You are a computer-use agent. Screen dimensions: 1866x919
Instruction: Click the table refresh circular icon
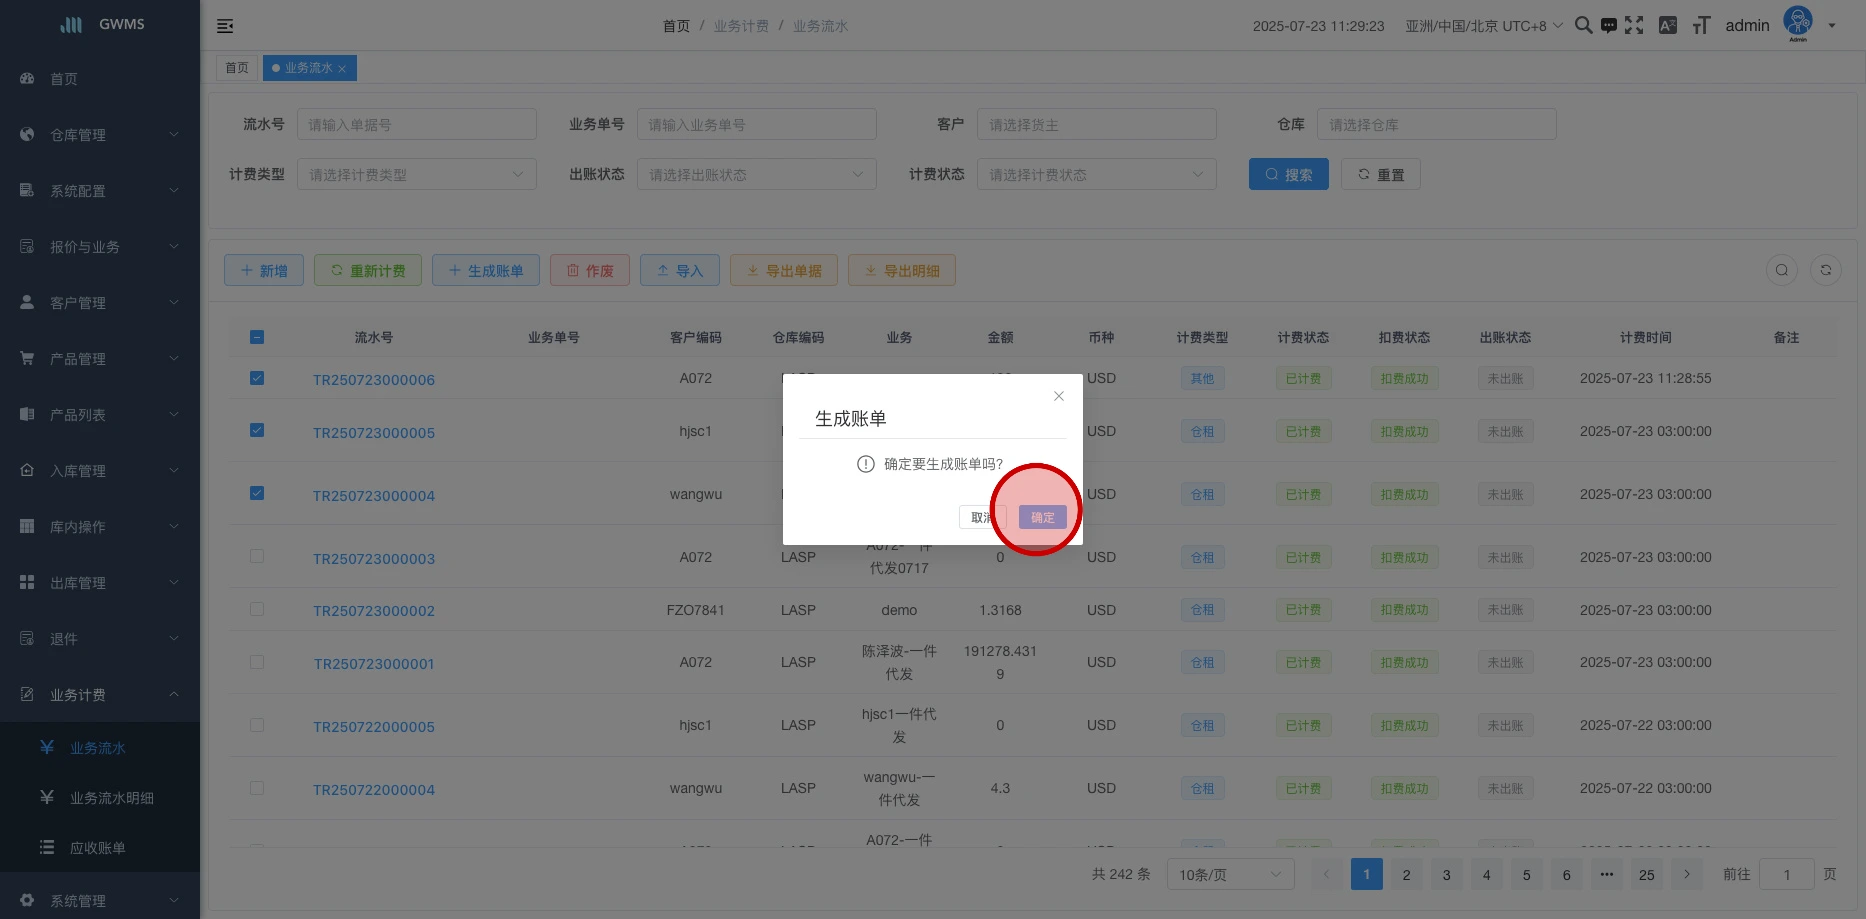pyautogui.click(x=1825, y=270)
